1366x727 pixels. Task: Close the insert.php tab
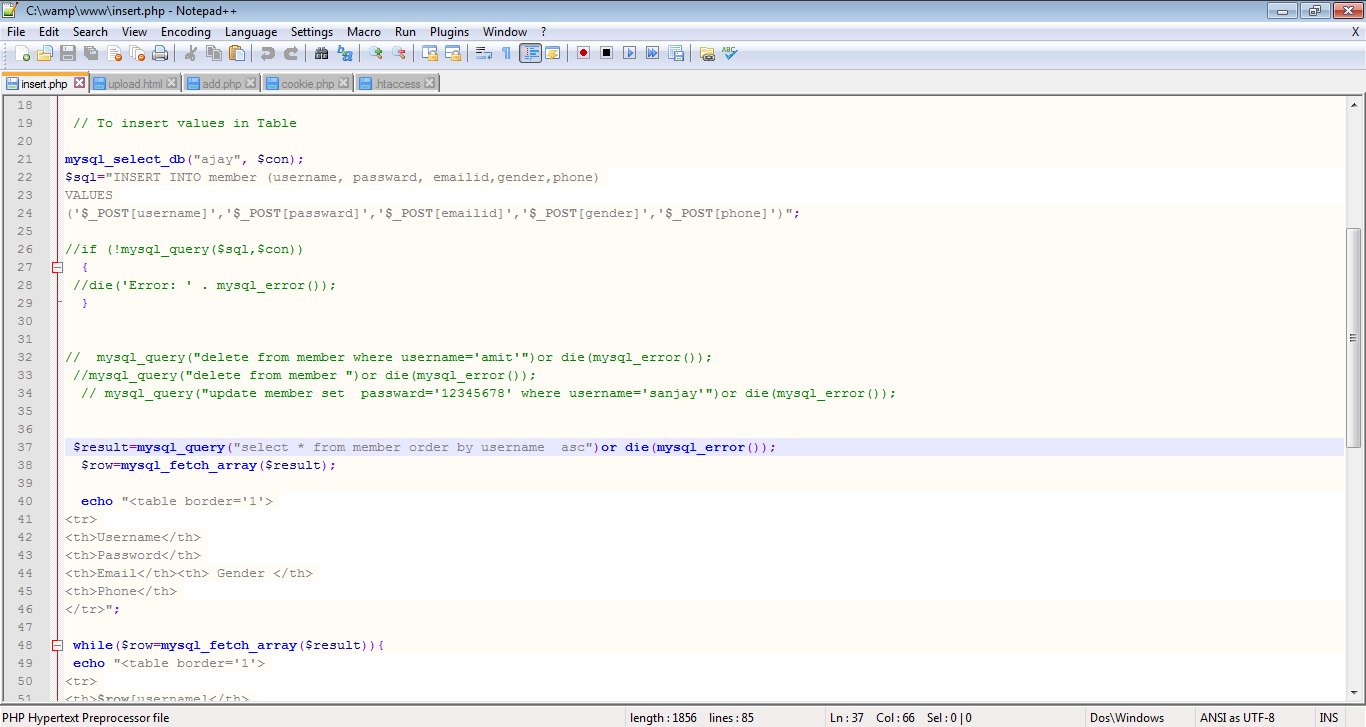pos(80,83)
